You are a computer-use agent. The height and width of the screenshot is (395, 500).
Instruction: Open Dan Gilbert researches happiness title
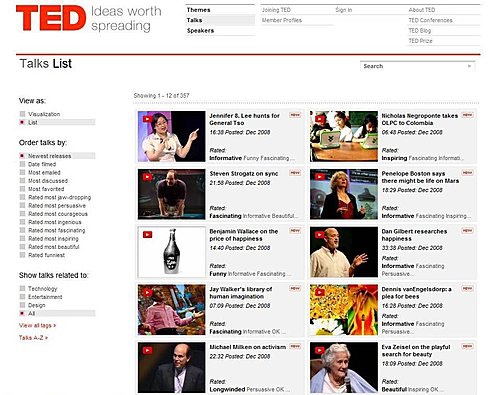click(x=414, y=235)
